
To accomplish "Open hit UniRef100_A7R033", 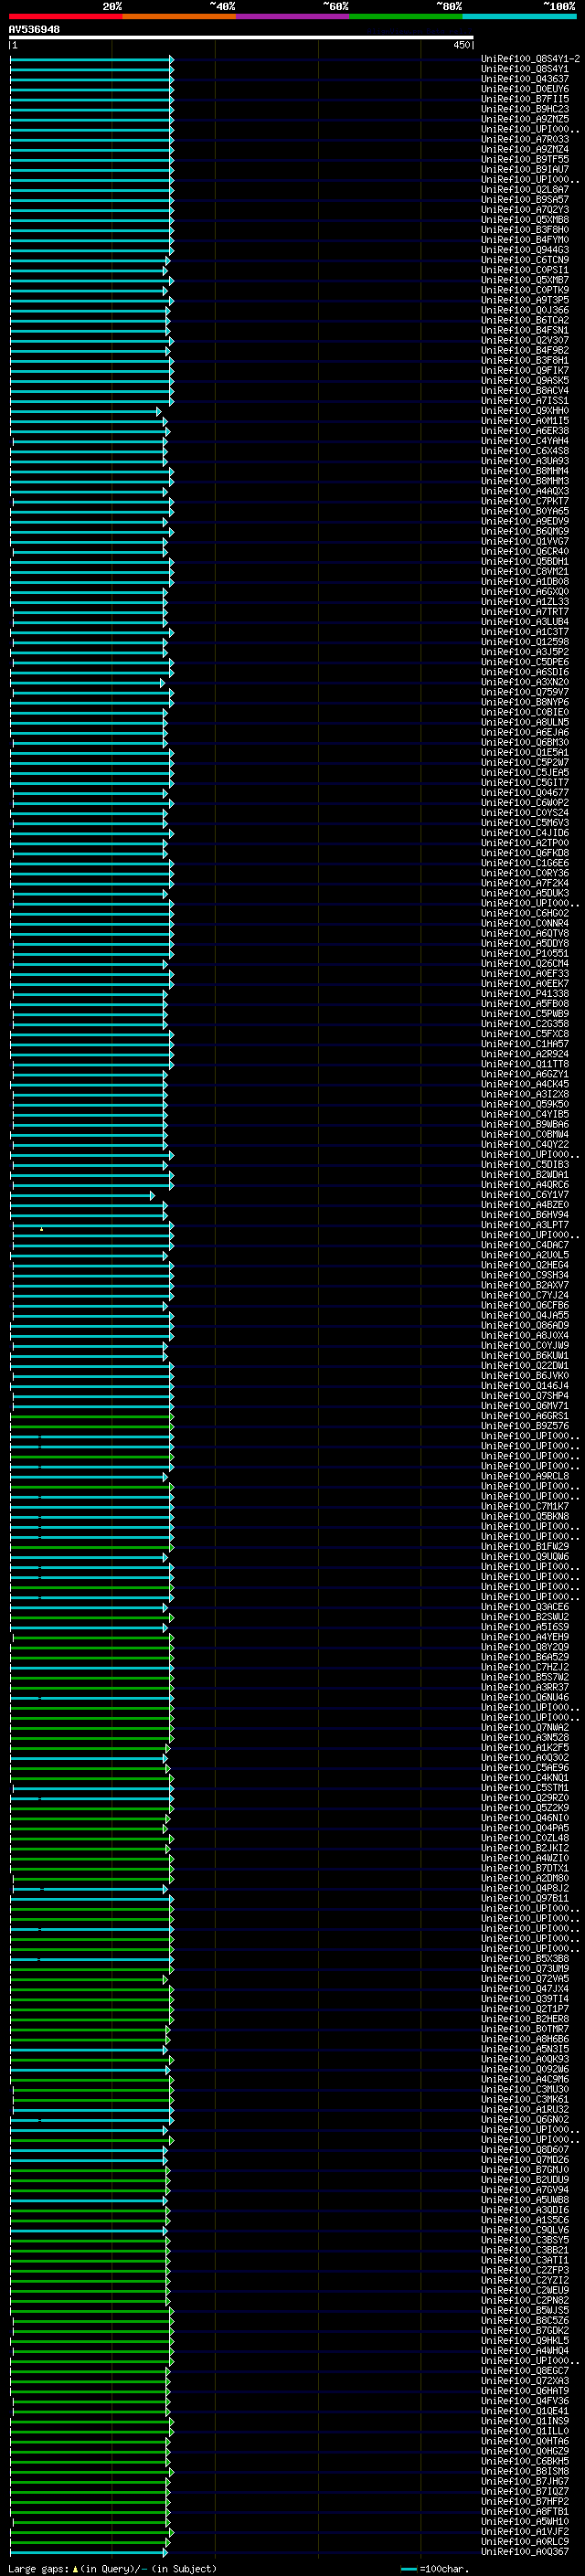I will click(x=525, y=139).
